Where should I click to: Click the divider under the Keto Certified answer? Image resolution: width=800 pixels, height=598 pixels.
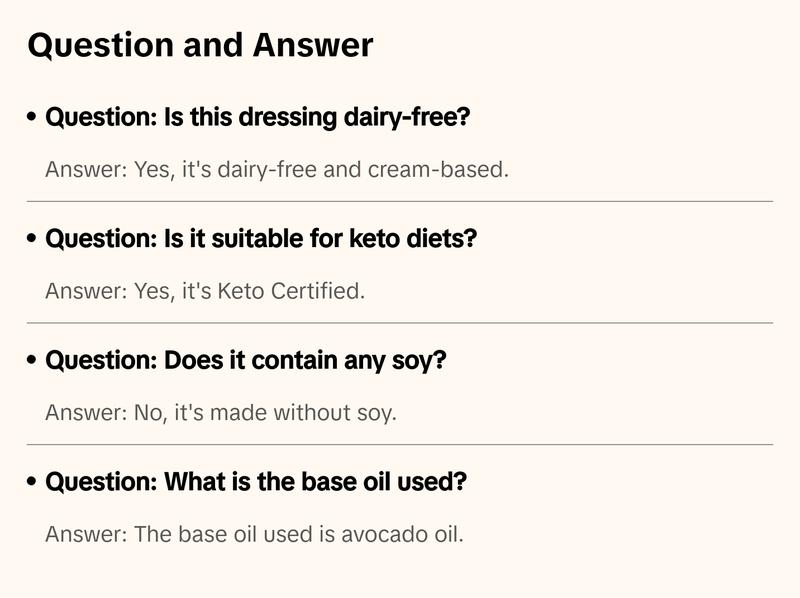coord(400,323)
